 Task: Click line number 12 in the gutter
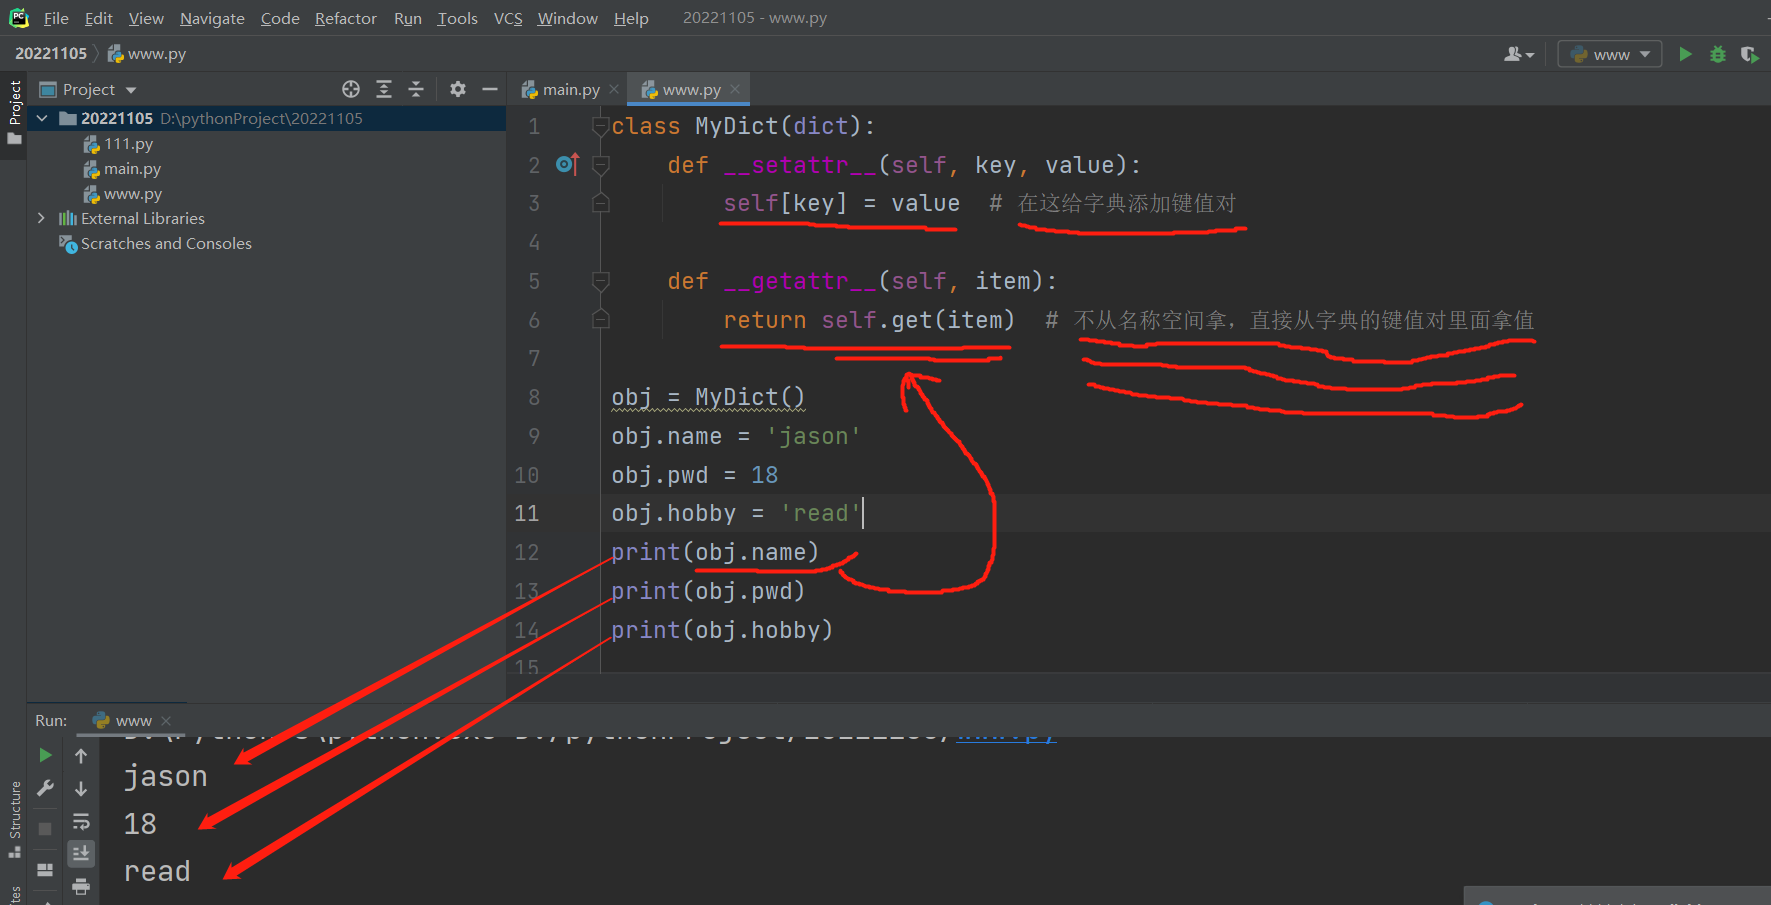527,552
